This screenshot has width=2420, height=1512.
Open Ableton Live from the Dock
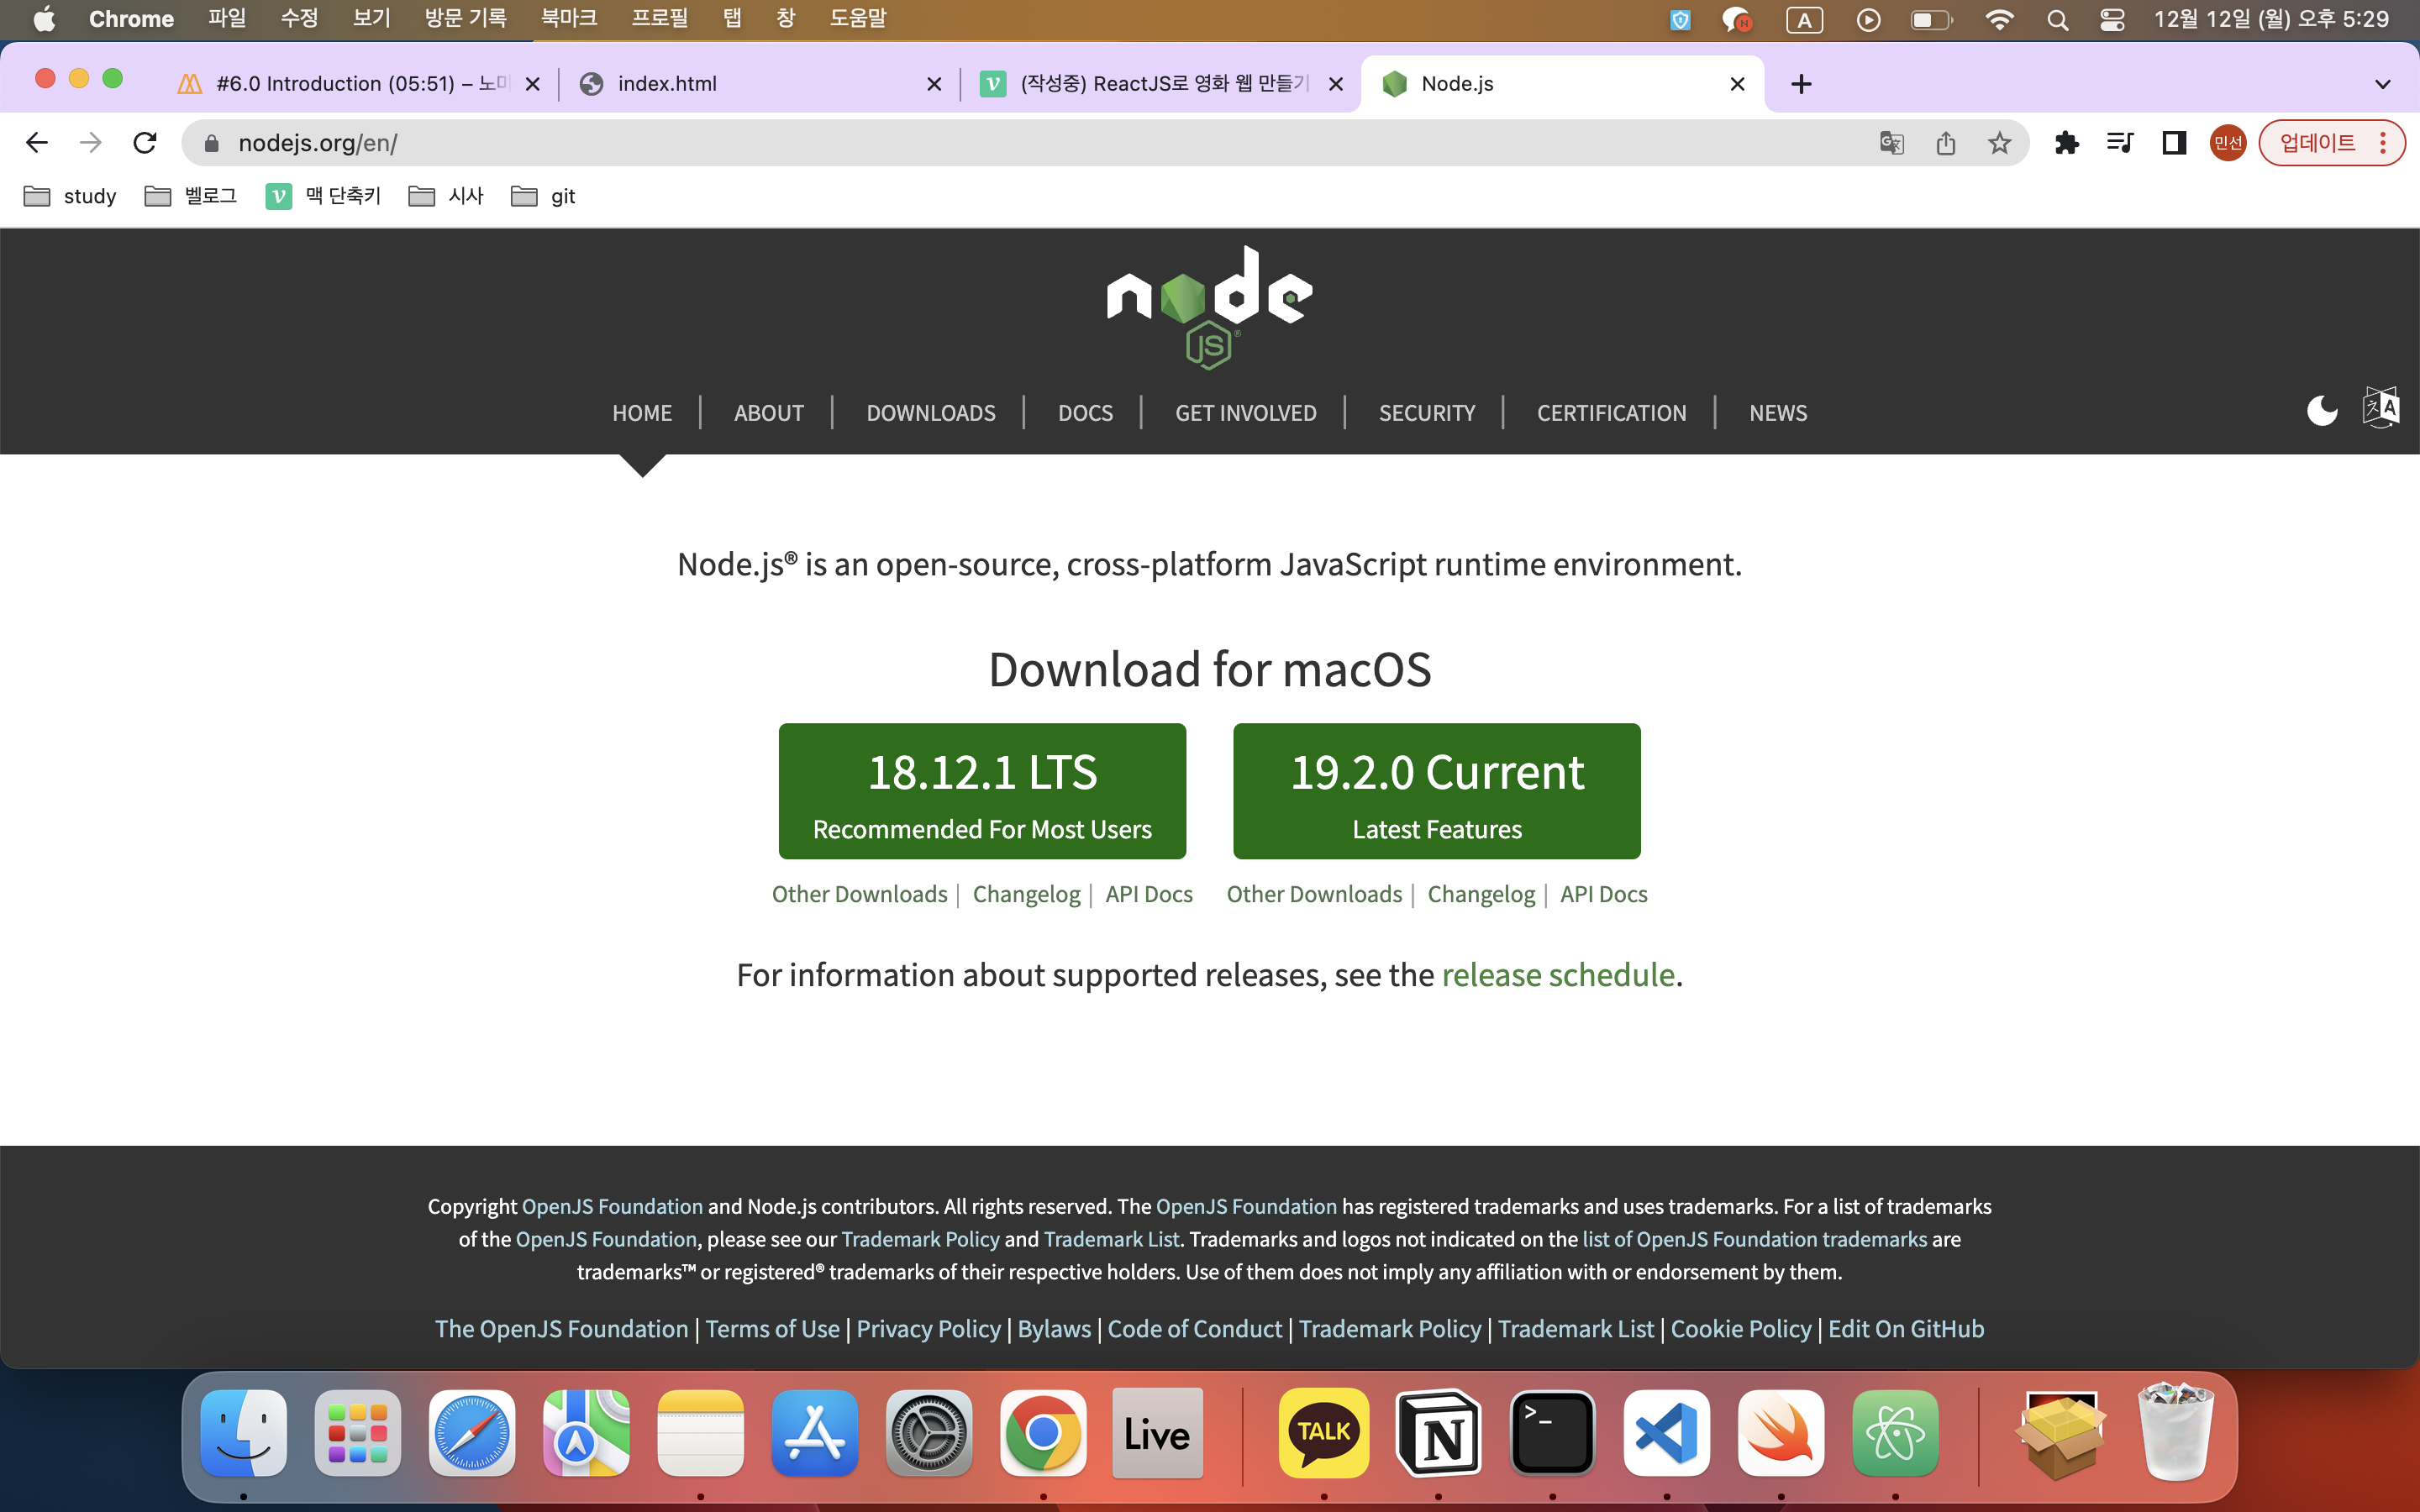[x=1157, y=1433]
